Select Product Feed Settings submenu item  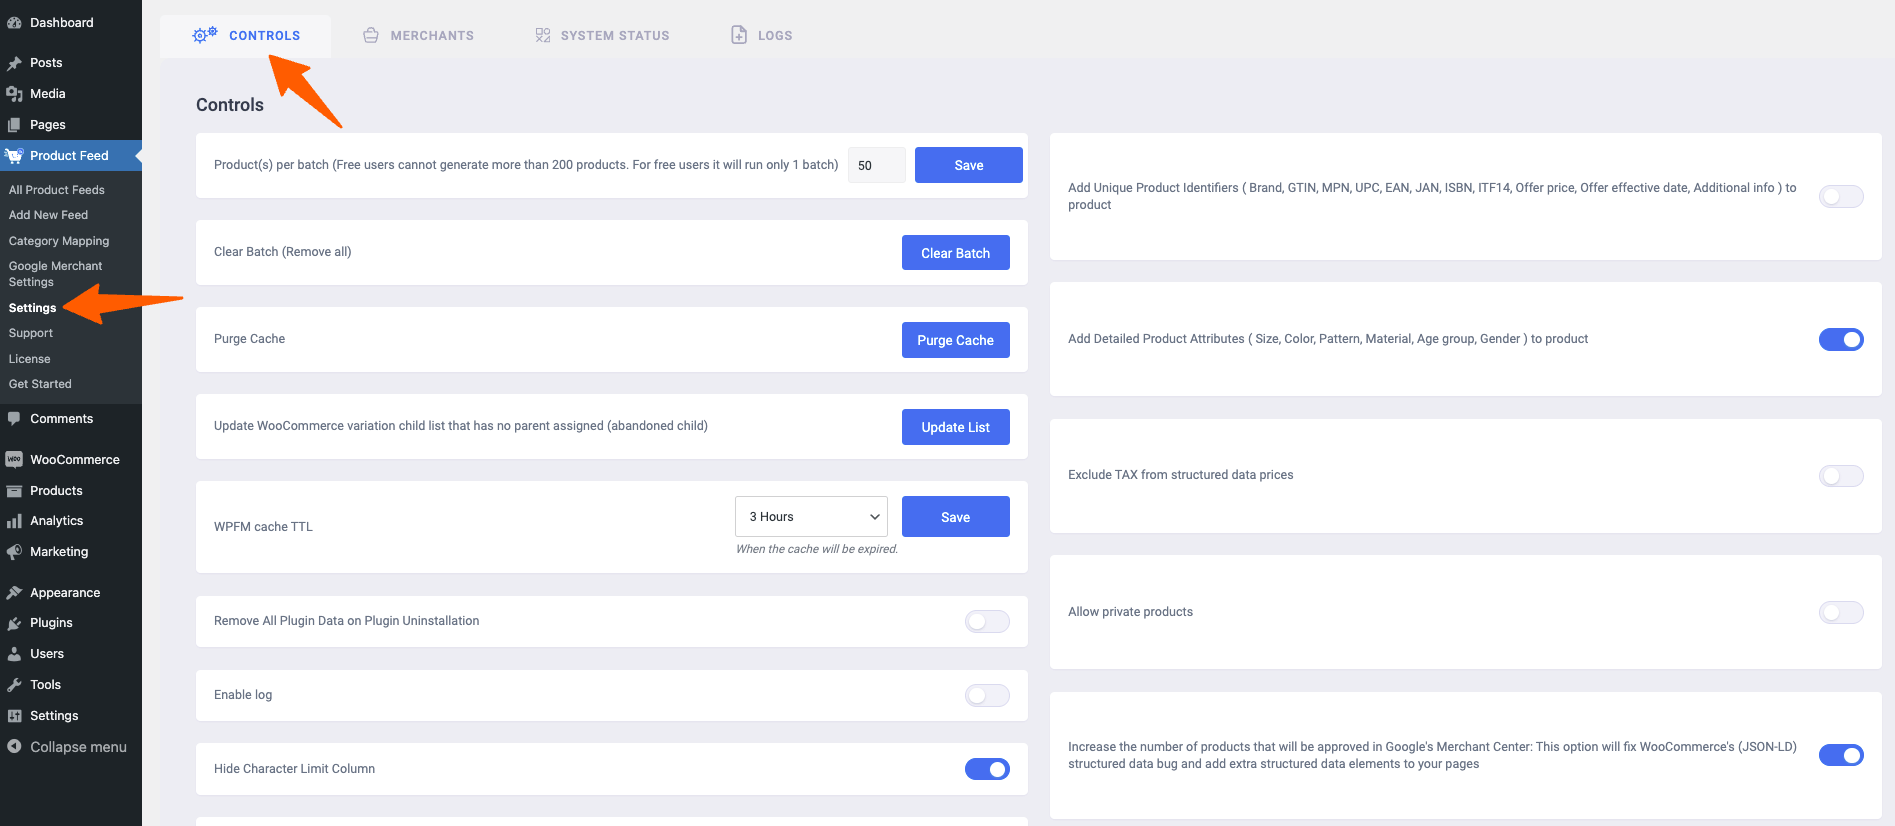pyautogui.click(x=32, y=308)
